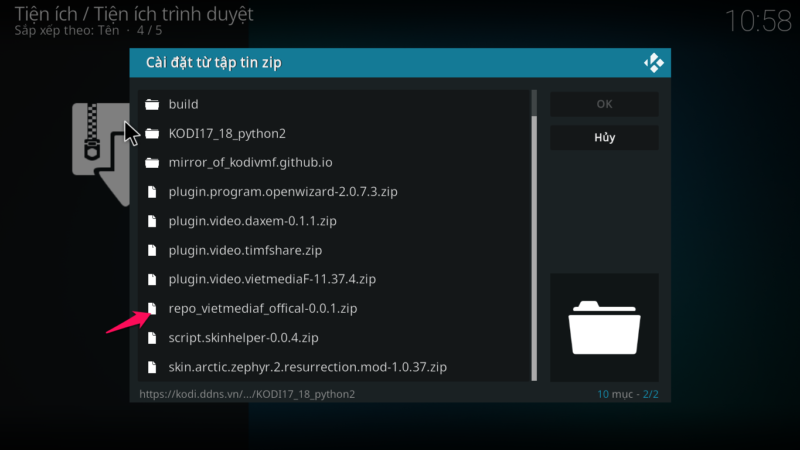Click the large folder preview thumbnail

[x=604, y=327]
